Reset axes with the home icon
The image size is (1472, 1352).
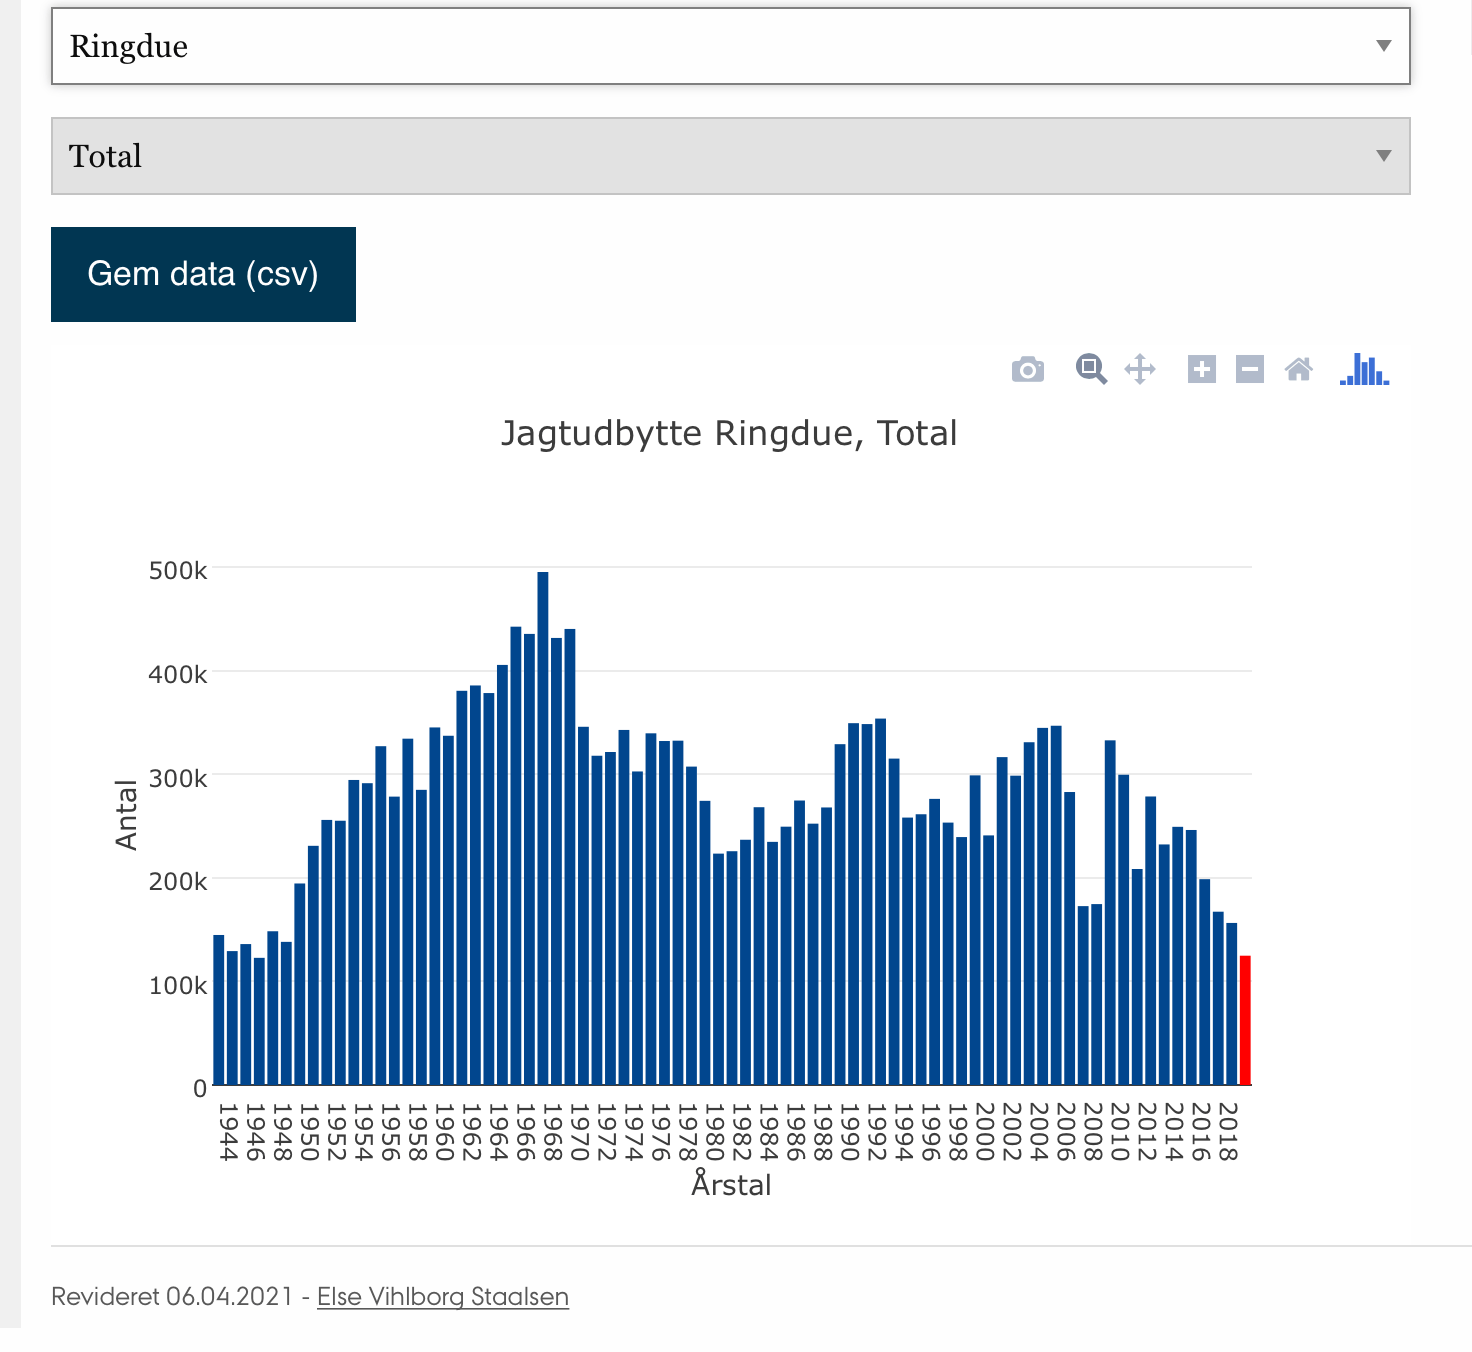1298,369
